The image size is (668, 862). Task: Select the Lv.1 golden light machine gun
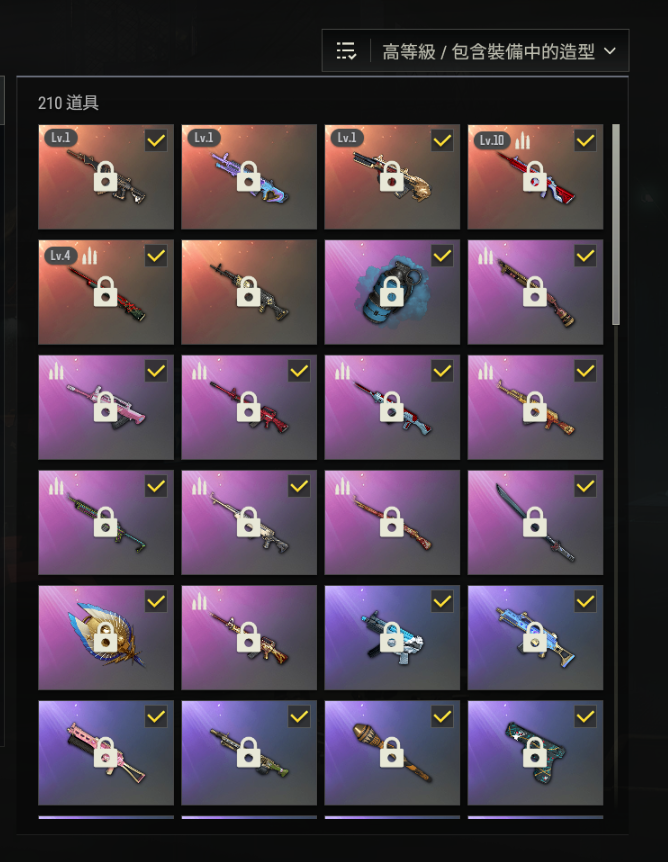392,176
